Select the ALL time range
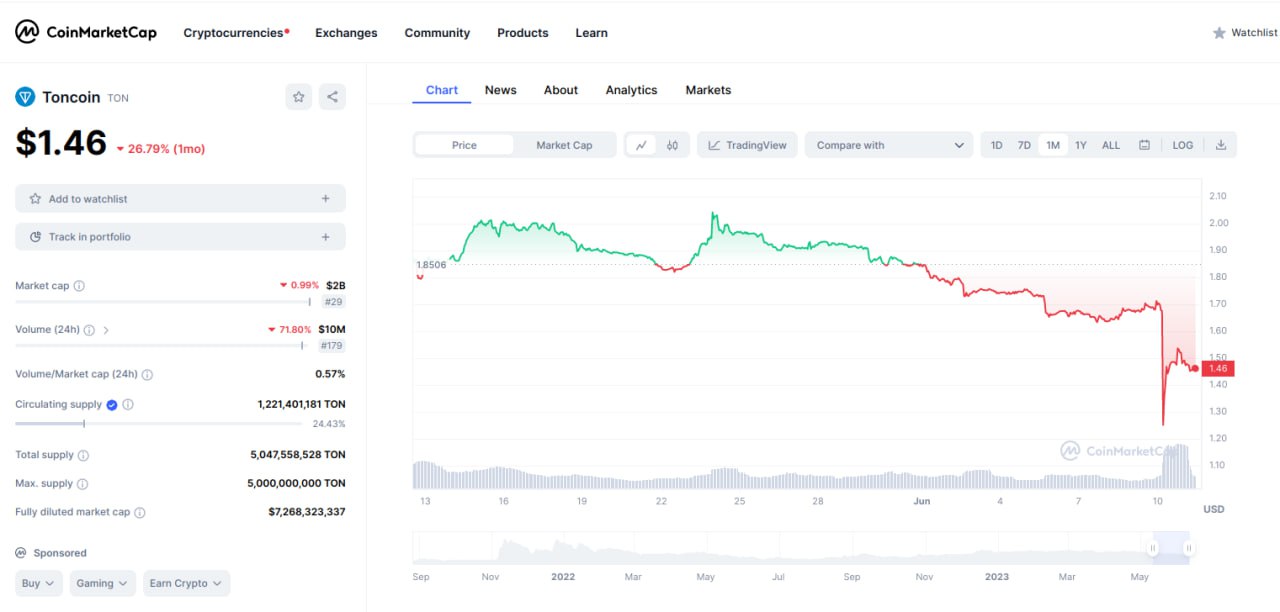Image resolution: width=1280 pixels, height=612 pixels. (1111, 145)
